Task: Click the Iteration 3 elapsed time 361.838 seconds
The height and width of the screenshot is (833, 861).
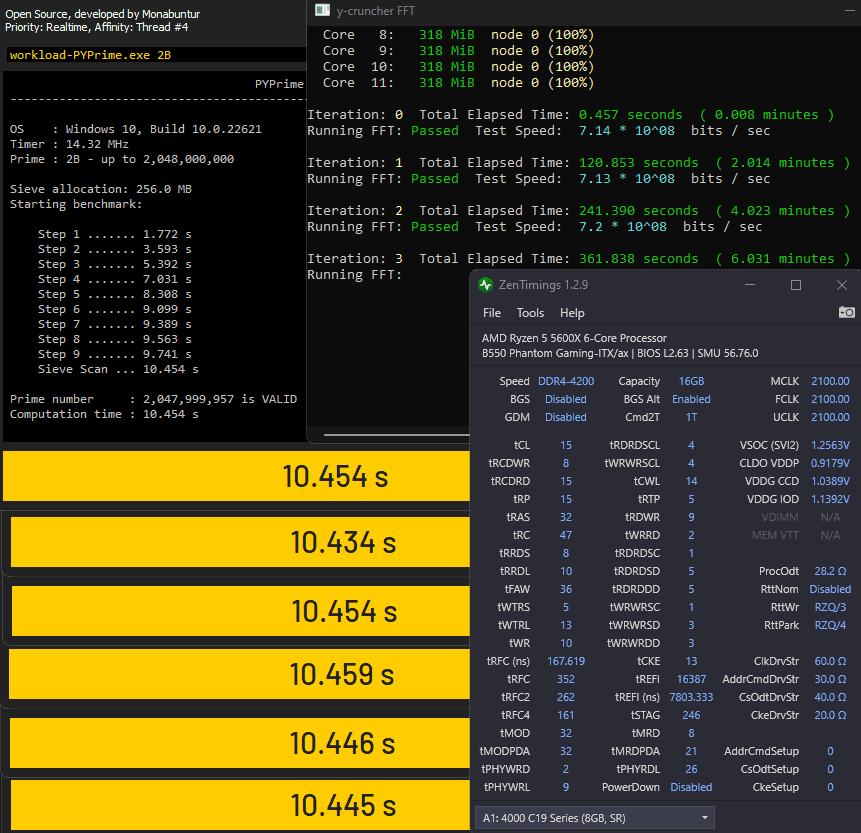Action: (638, 259)
